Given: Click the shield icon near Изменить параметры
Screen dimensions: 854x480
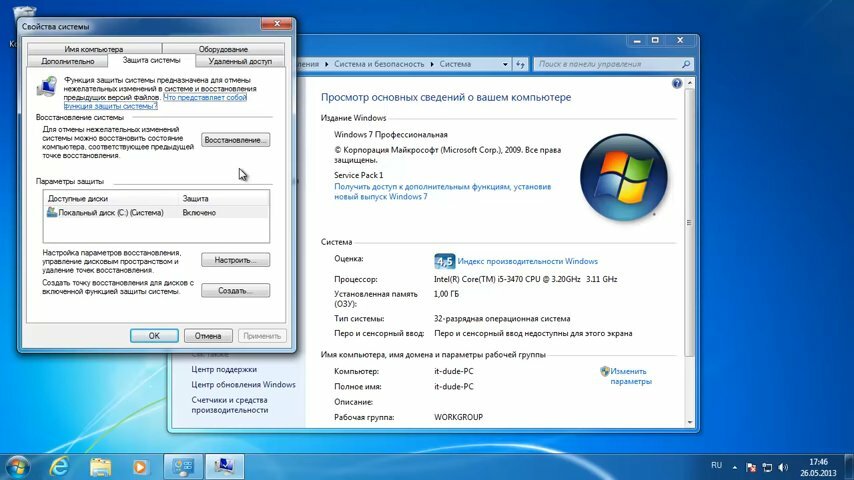Looking at the screenshot, I should (605, 371).
